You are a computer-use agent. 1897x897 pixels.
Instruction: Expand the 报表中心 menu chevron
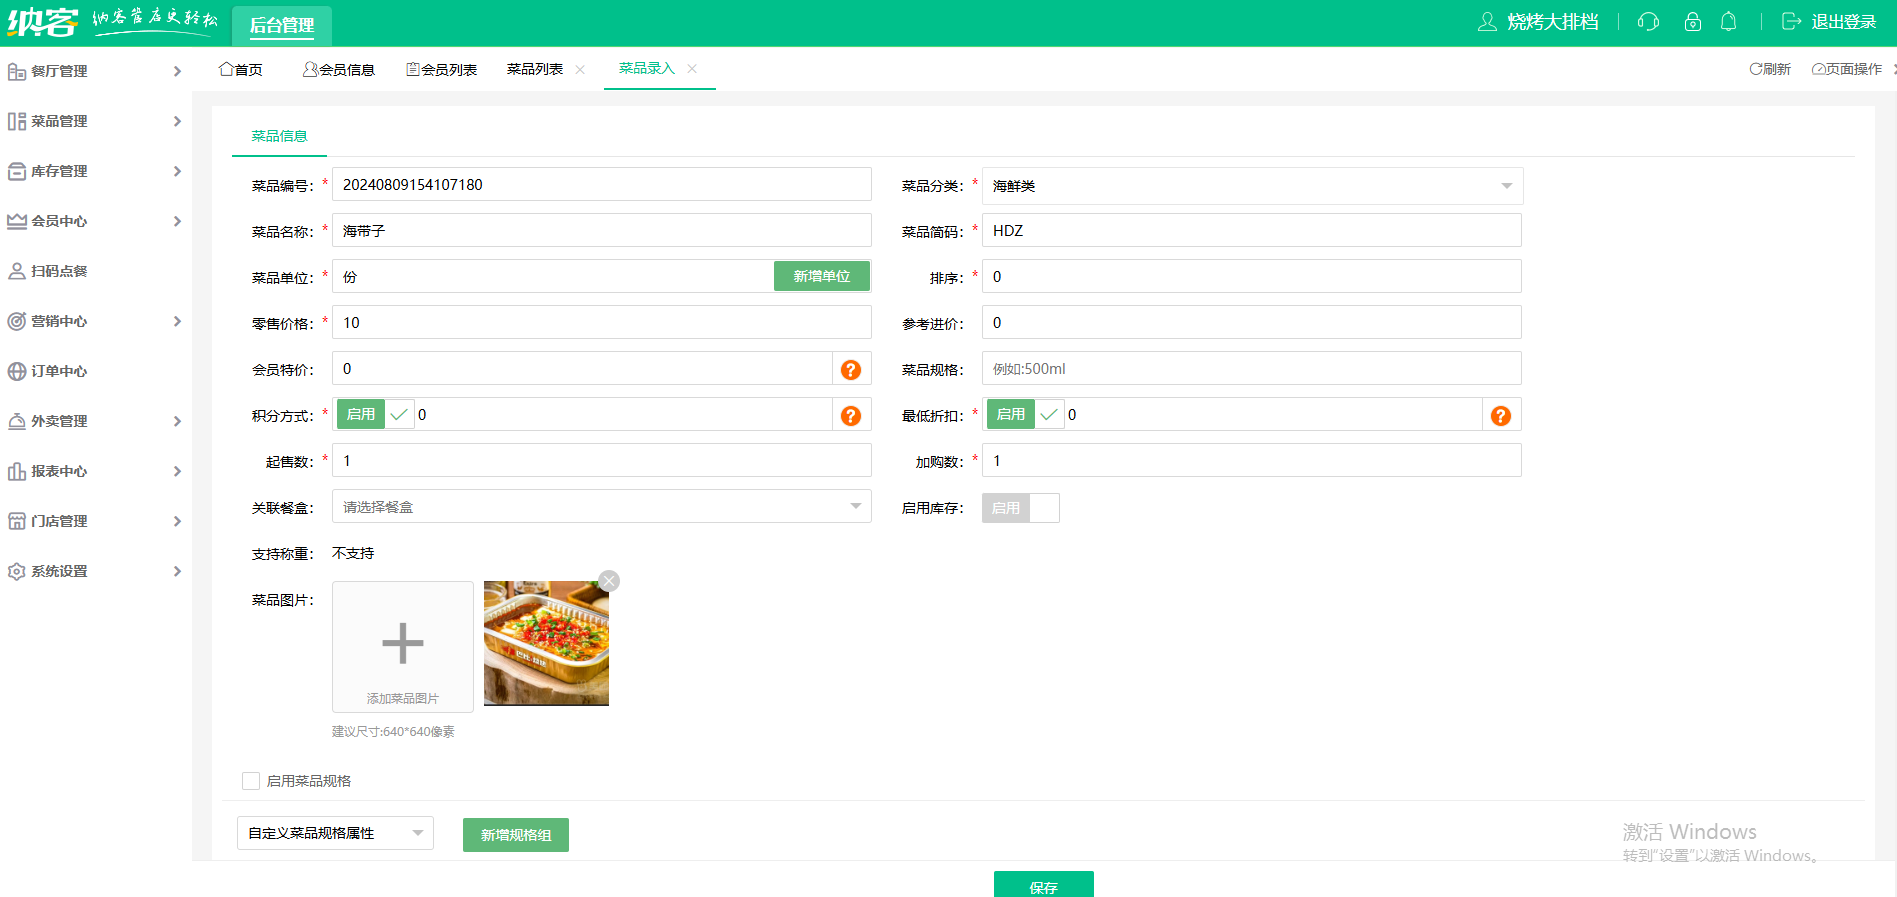[177, 471]
